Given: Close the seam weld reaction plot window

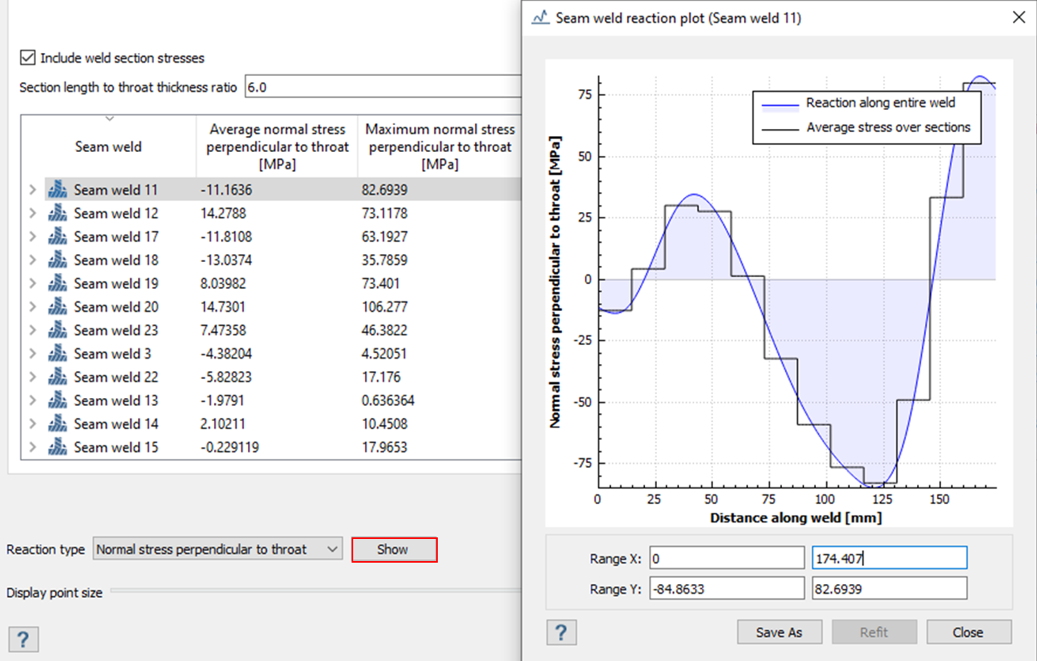Looking at the screenshot, I should [x=1018, y=18].
